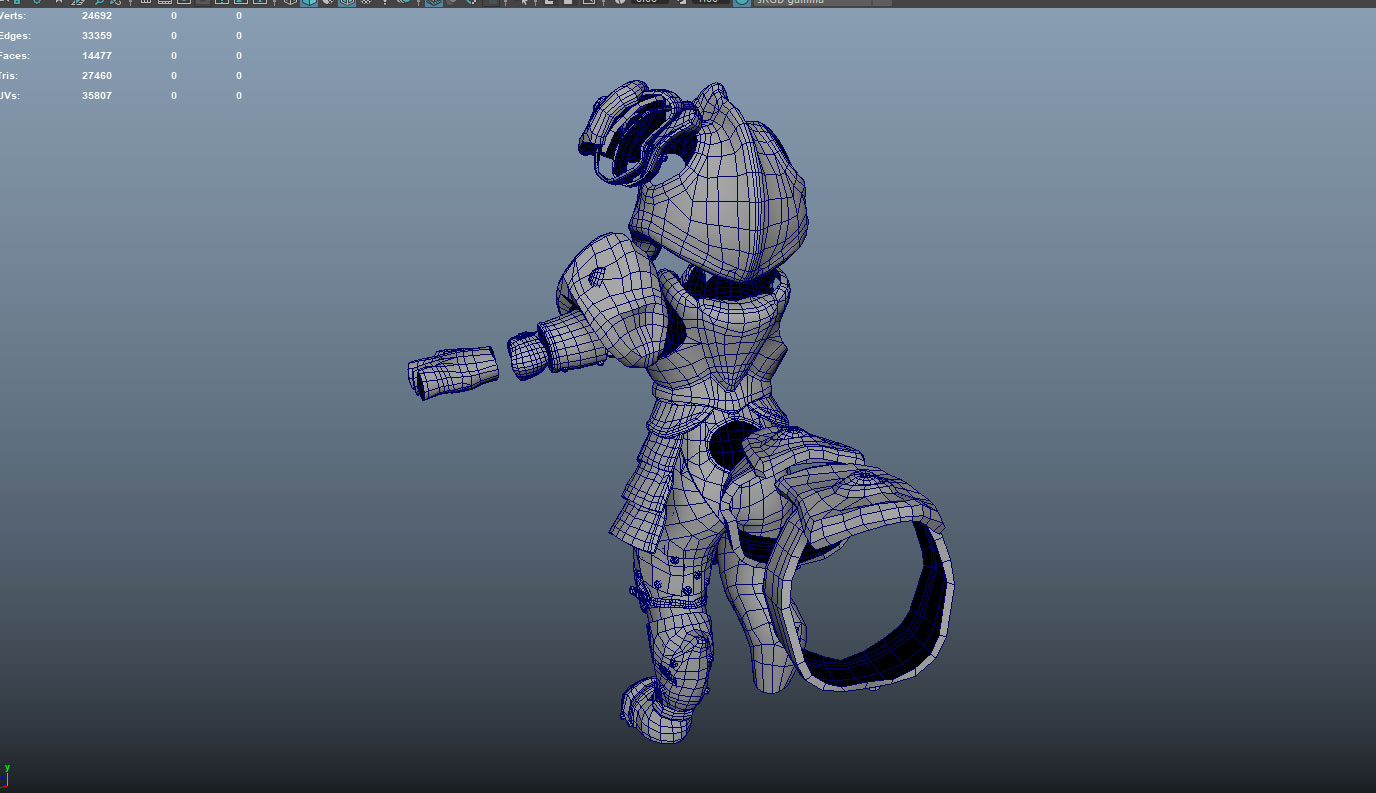
Task: Click the UVs label in the poly count HUD
Action: [10, 96]
